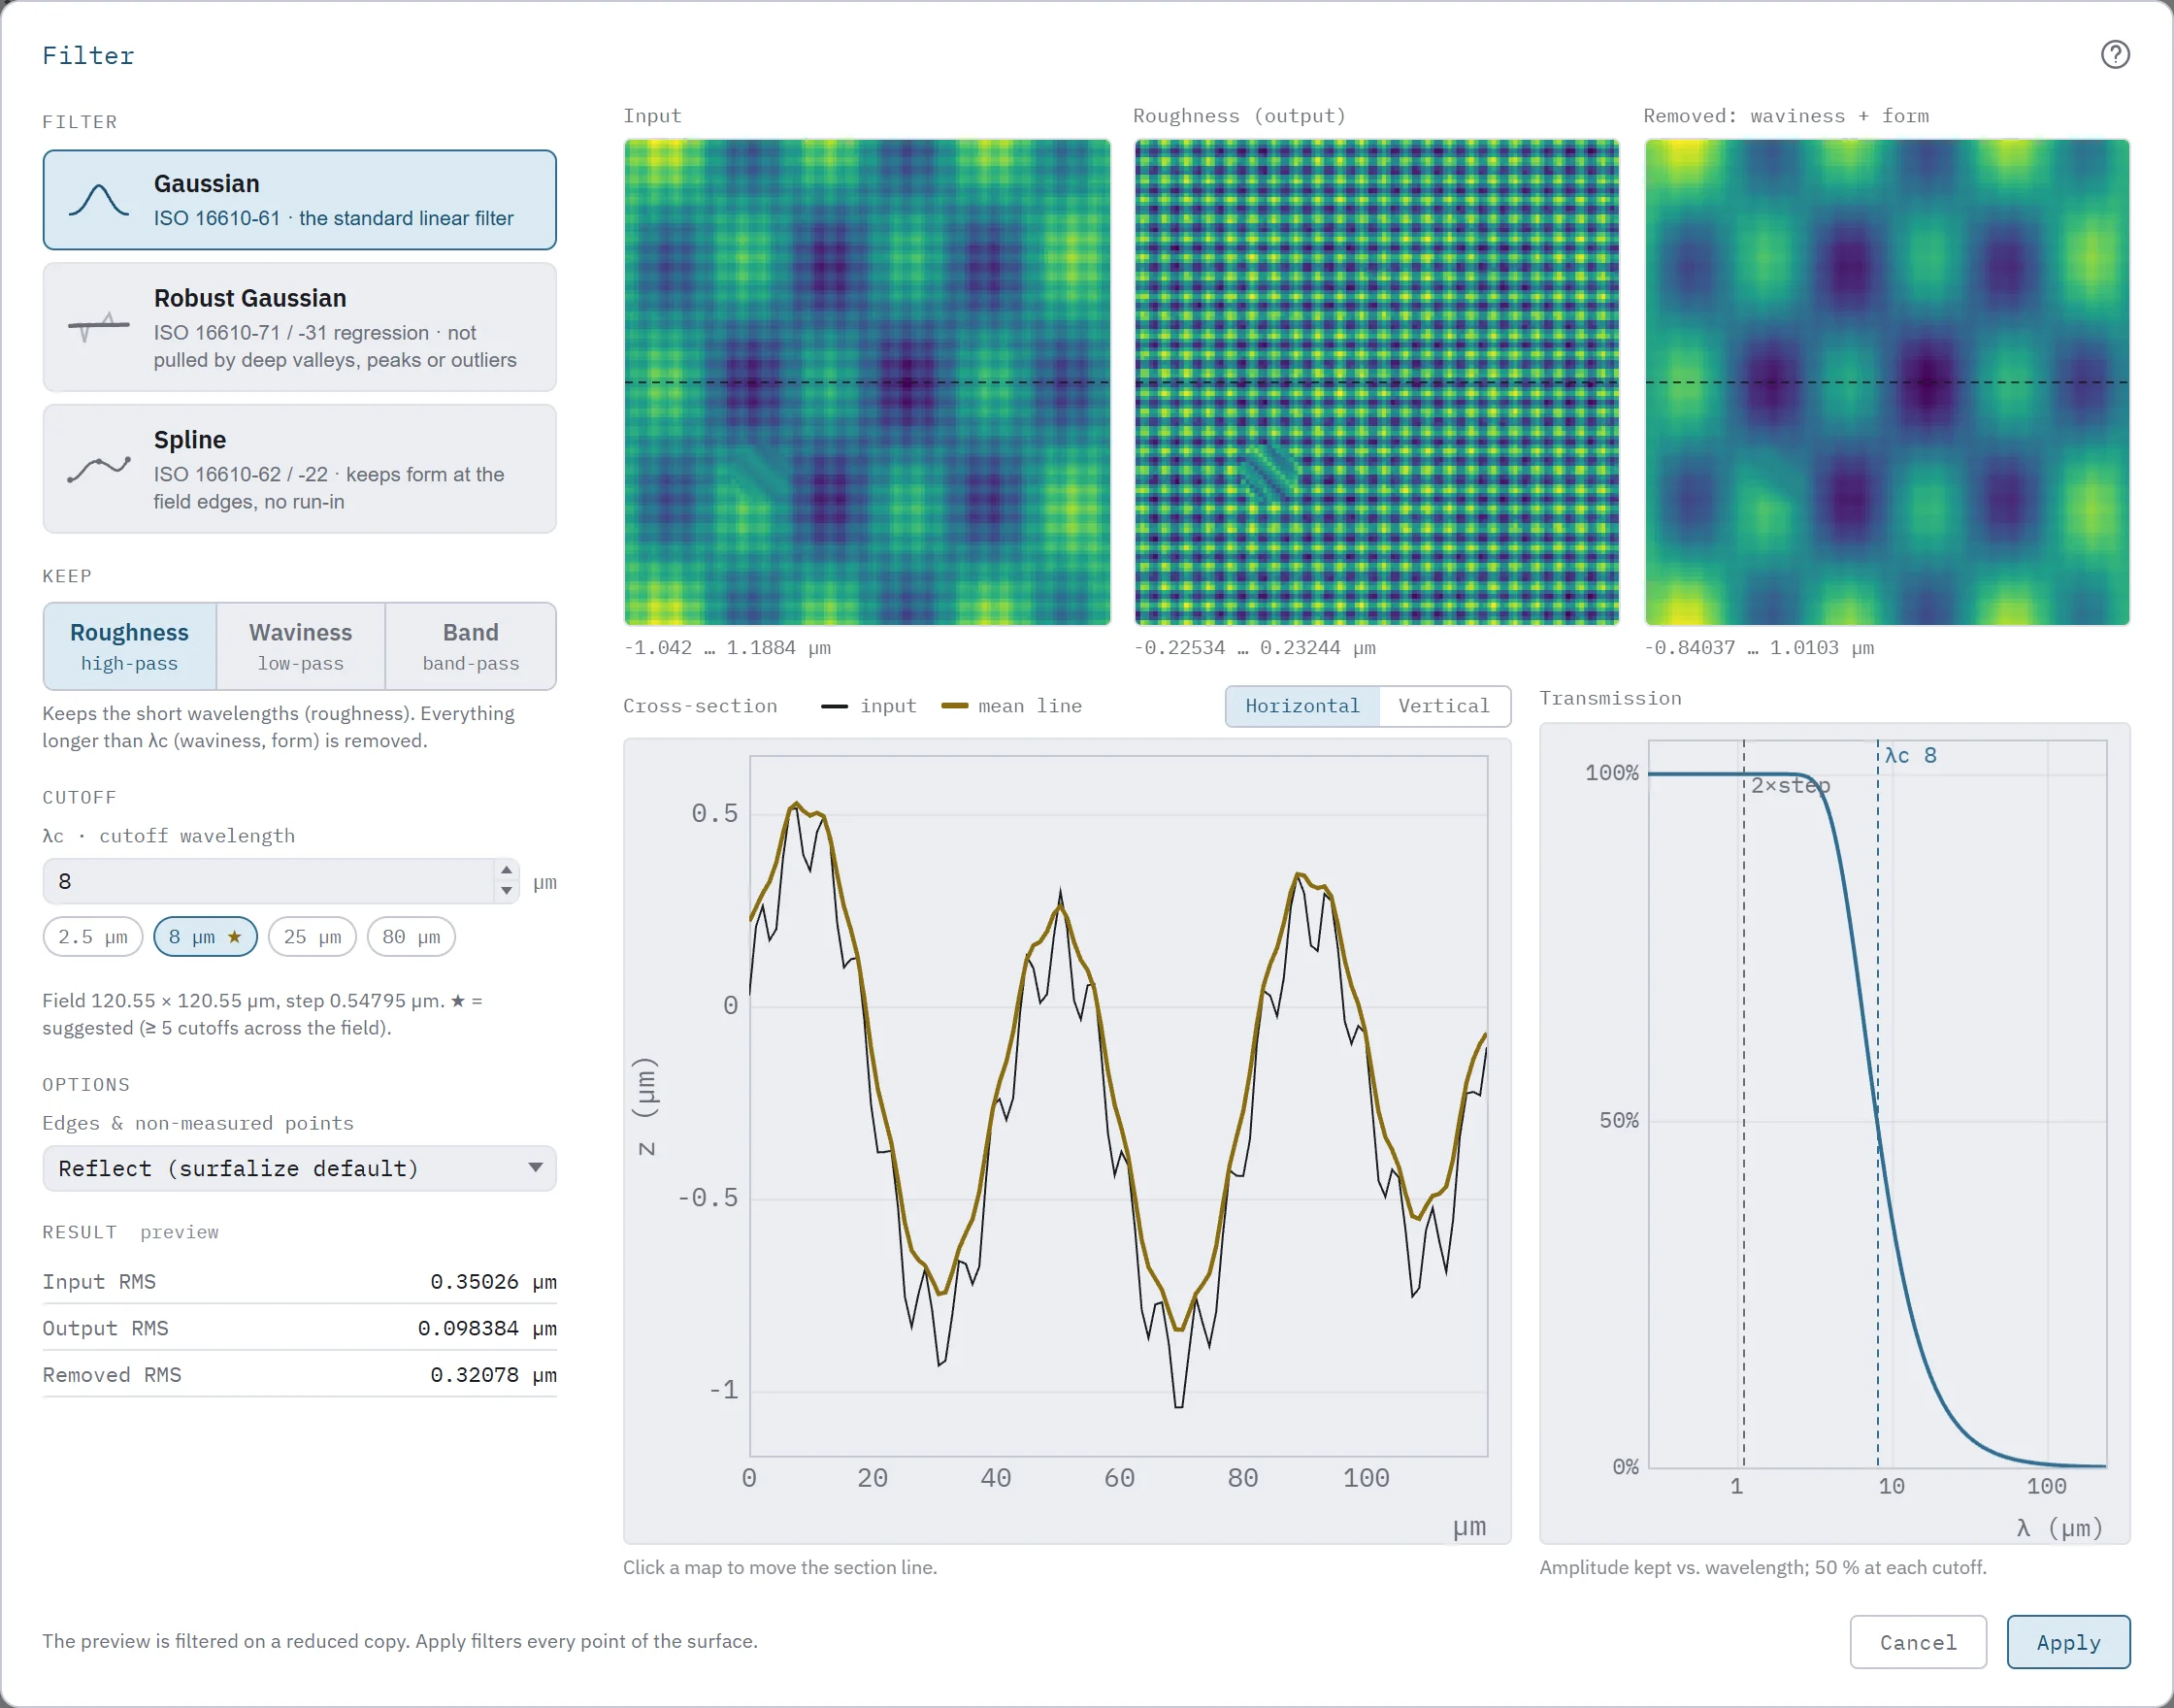
Task: Open the Edges & non-measured points dropdown
Action: (299, 1168)
